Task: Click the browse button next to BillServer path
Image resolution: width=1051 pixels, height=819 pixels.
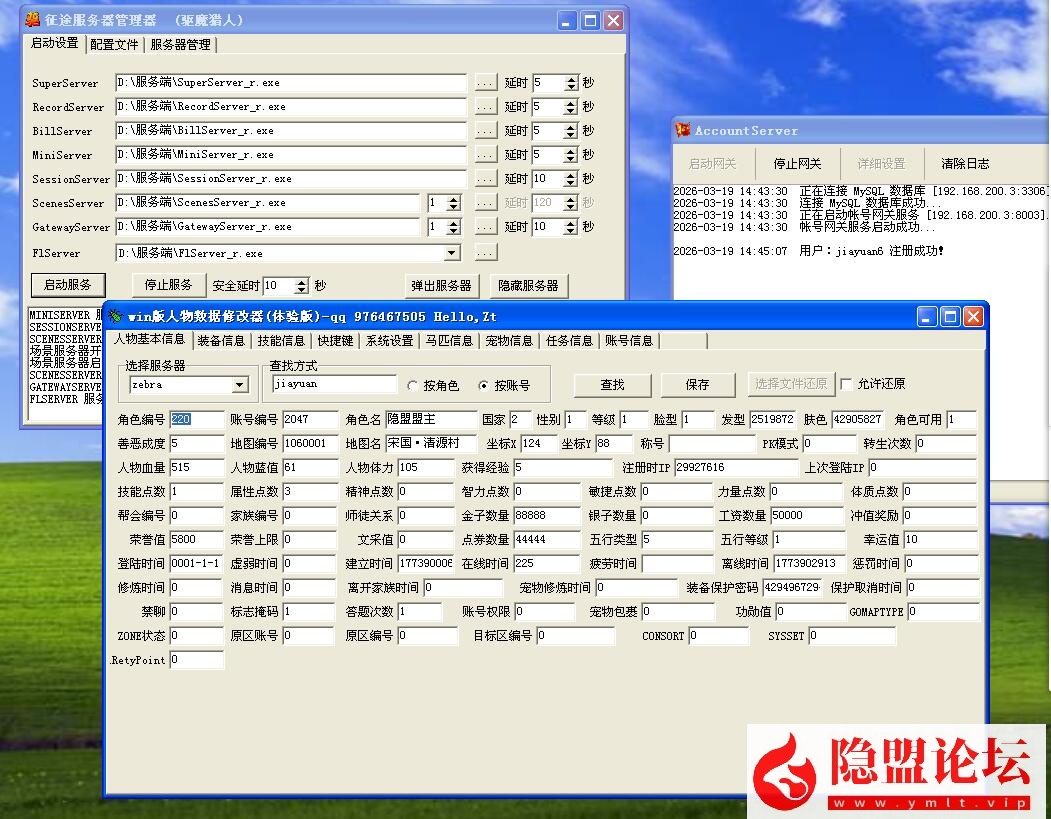Action: (486, 131)
